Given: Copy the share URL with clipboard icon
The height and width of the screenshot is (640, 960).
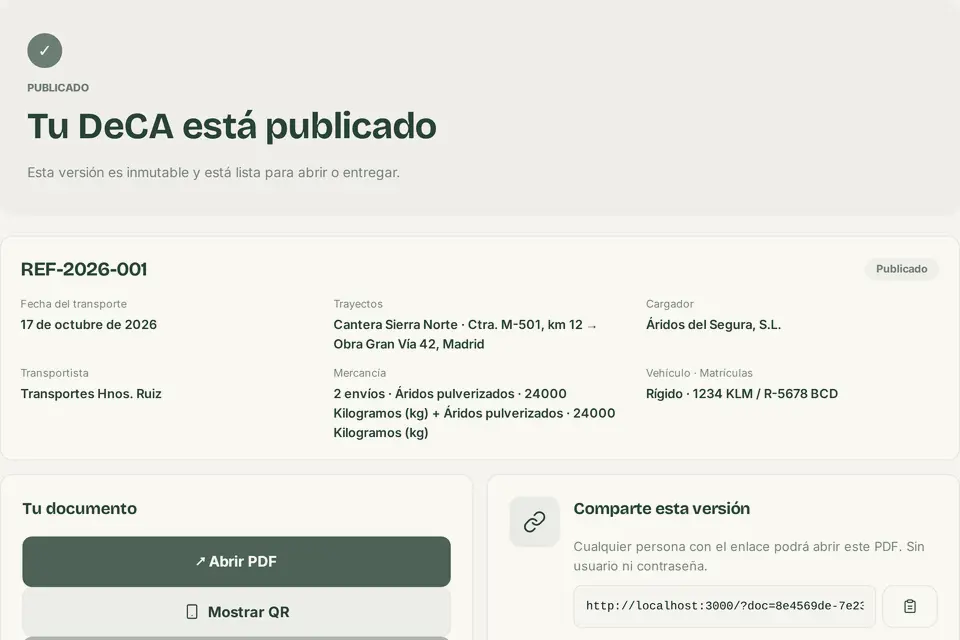Looking at the screenshot, I should [x=910, y=606].
